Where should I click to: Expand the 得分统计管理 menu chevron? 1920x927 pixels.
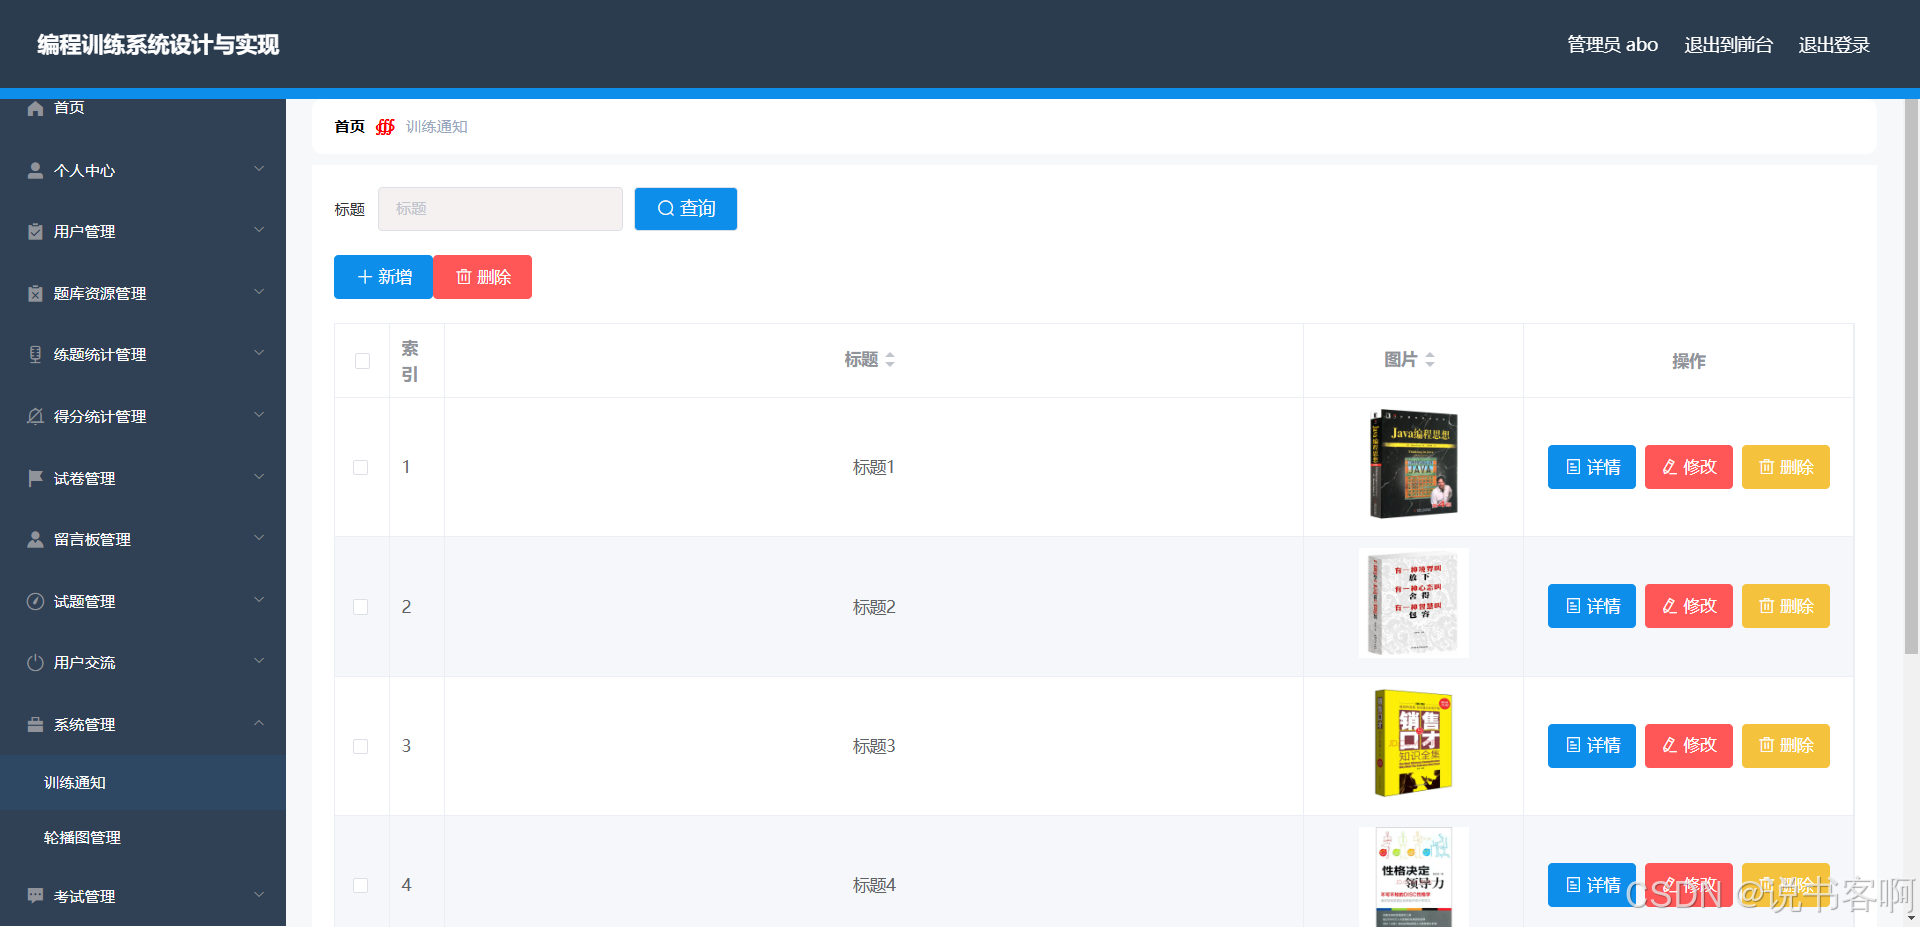[259, 414]
